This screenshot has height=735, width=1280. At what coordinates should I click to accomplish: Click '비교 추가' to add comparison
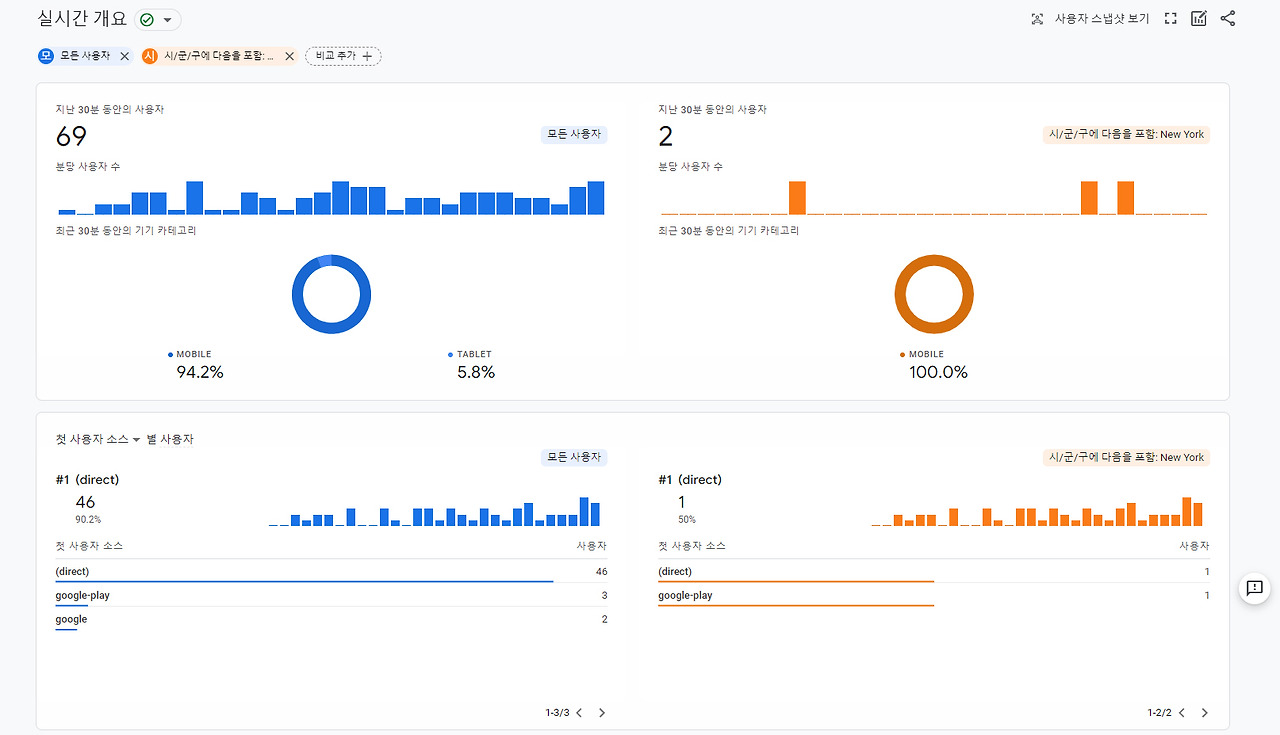pyautogui.click(x=343, y=56)
